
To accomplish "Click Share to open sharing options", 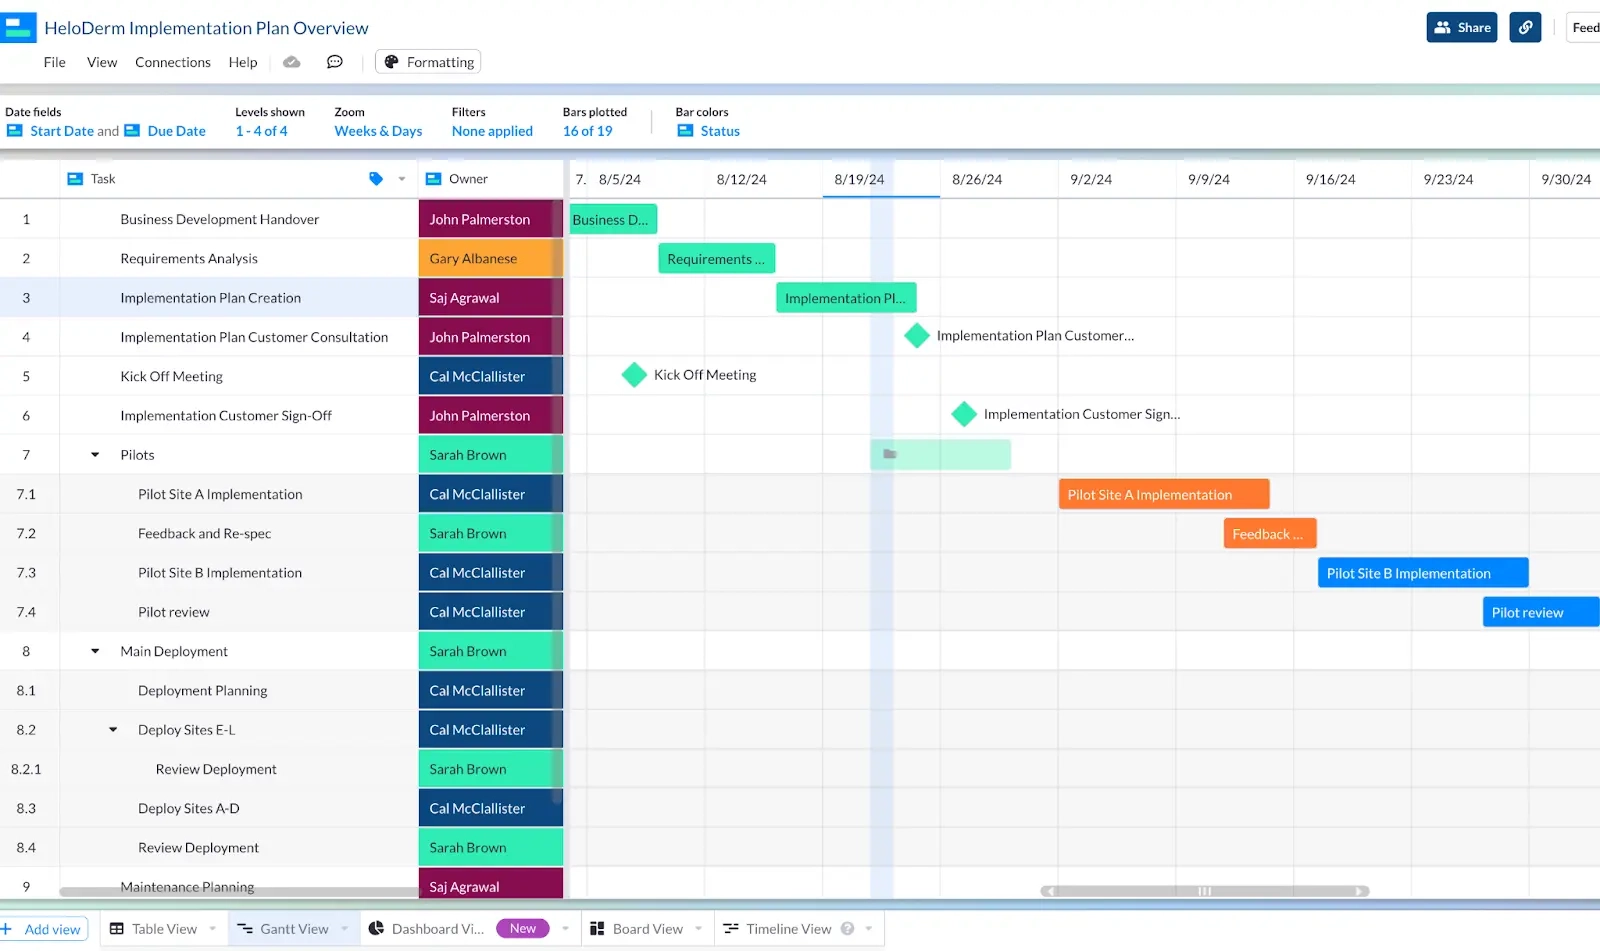I will point(1462,27).
